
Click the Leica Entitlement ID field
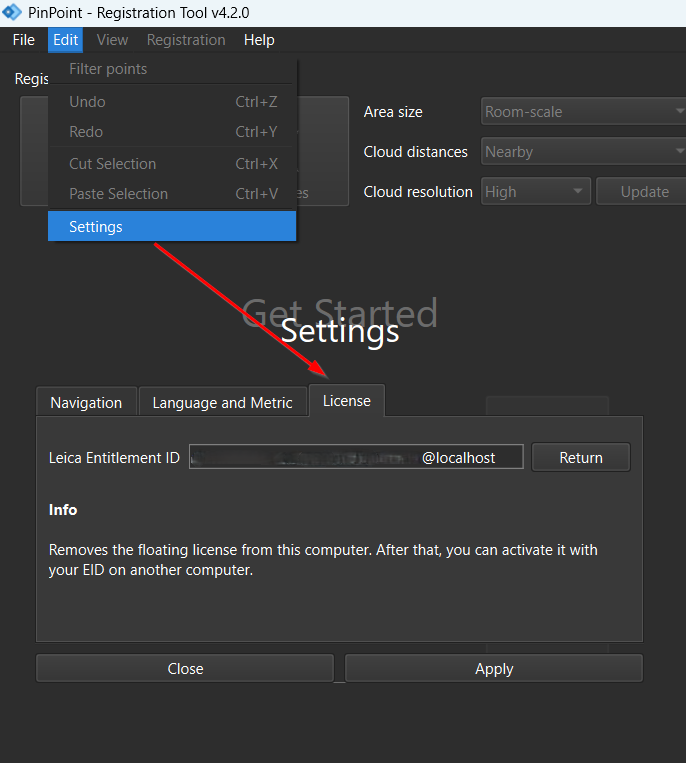pos(356,456)
